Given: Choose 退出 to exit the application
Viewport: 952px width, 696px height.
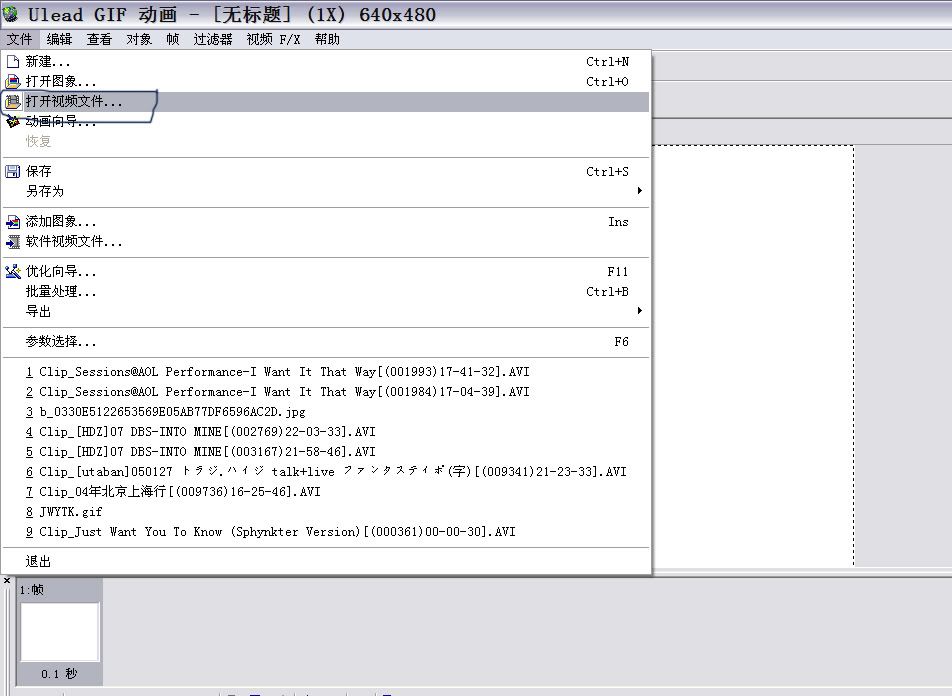Looking at the screenshot, I should coord(326,561).
